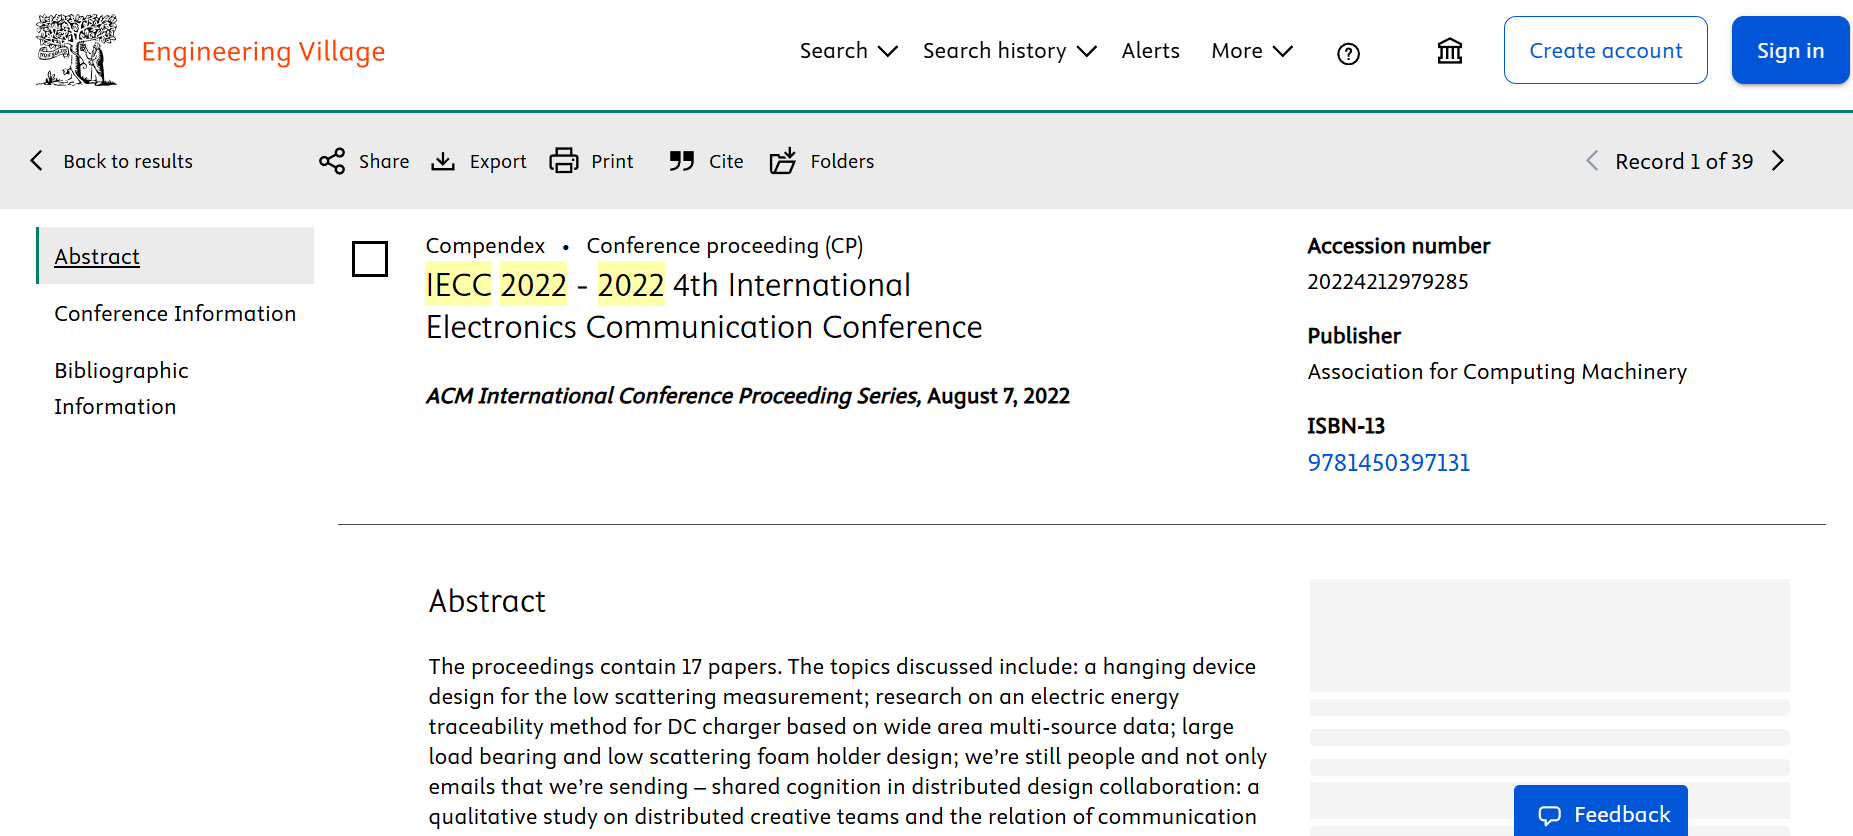
Task: Click the Print printer icon
Action: [x=564, y=161]
